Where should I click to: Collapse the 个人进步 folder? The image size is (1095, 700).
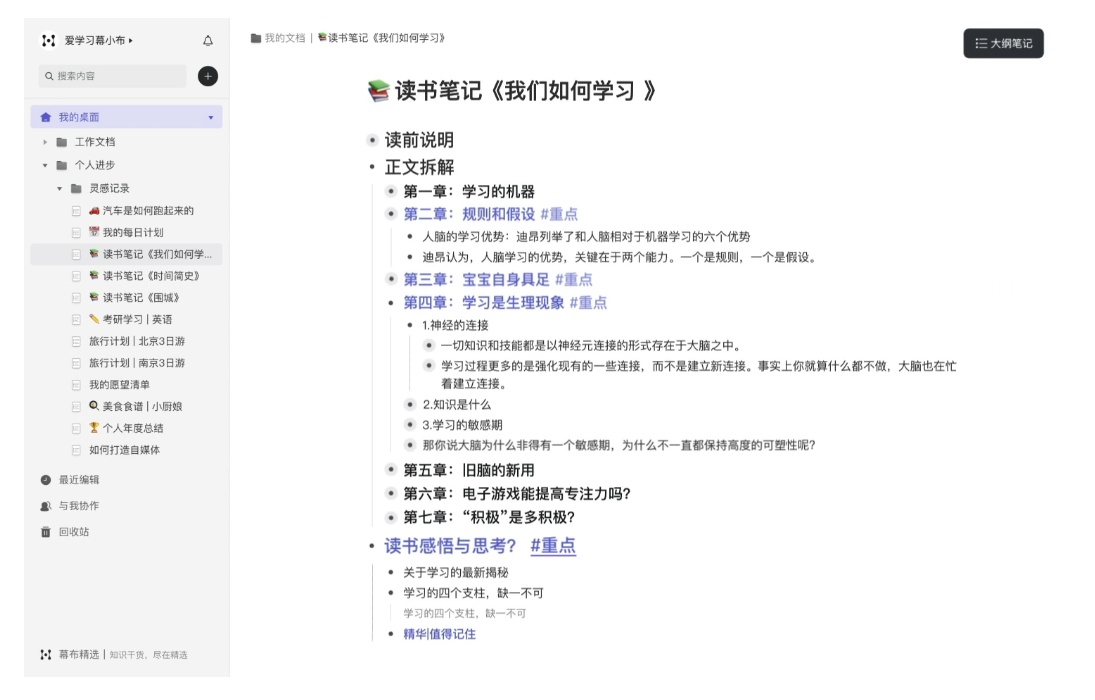pyautogui.click(x=45, y=166)
